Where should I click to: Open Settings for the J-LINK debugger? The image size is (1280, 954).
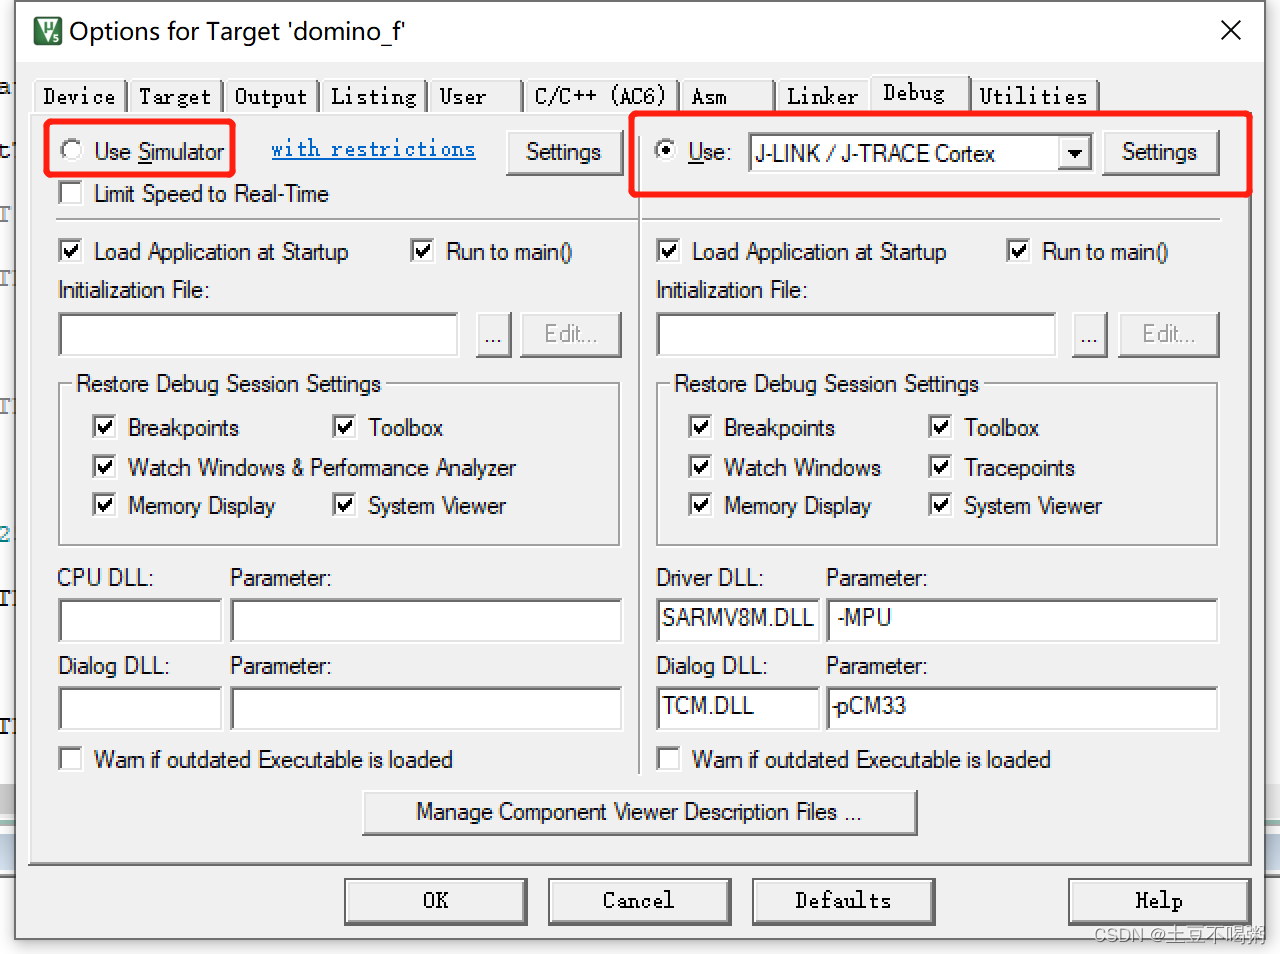pos(1160,152)
